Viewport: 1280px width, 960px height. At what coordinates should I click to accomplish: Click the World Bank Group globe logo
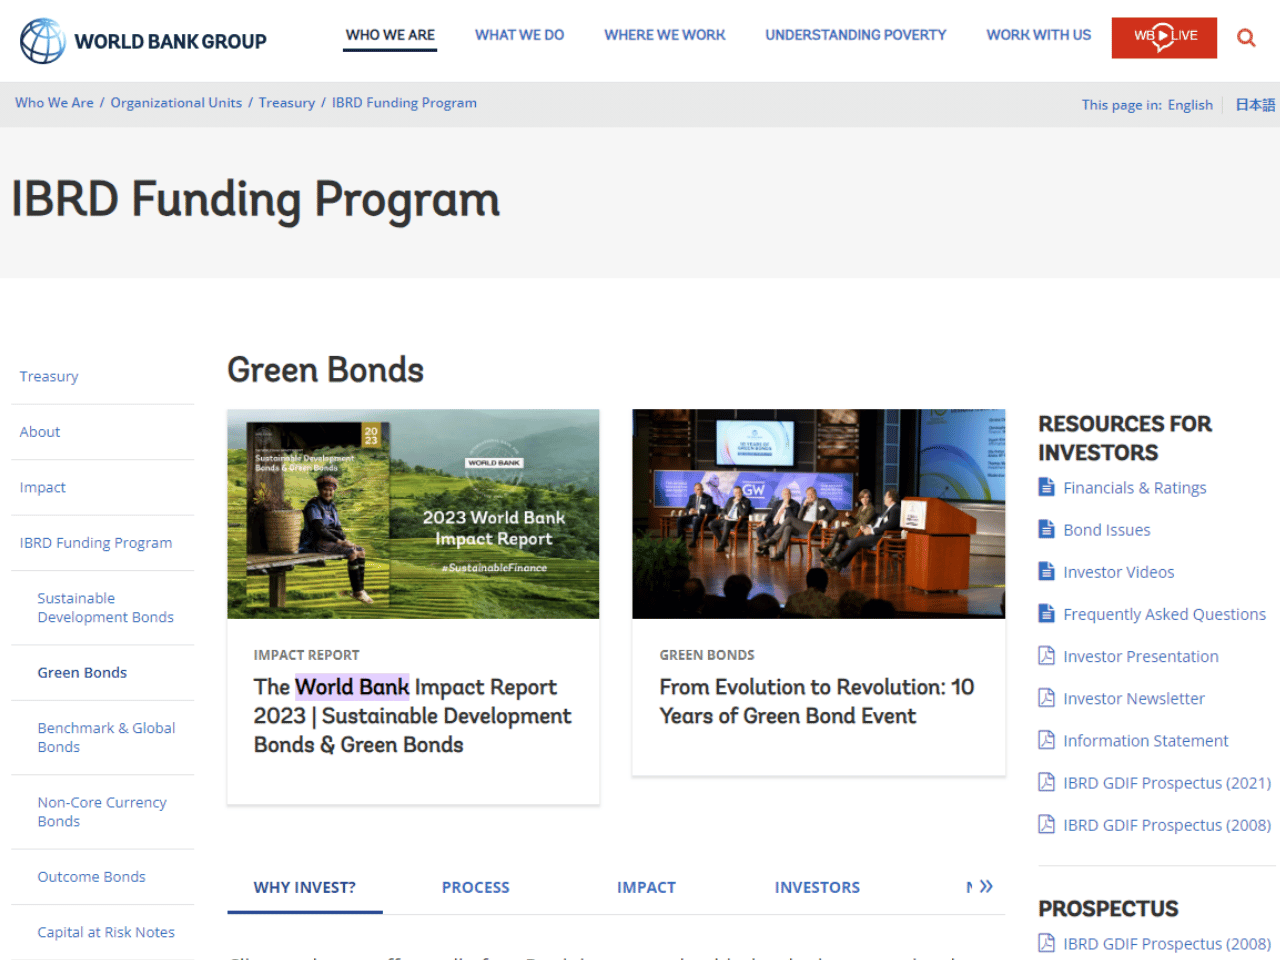(x=43, y=41)
